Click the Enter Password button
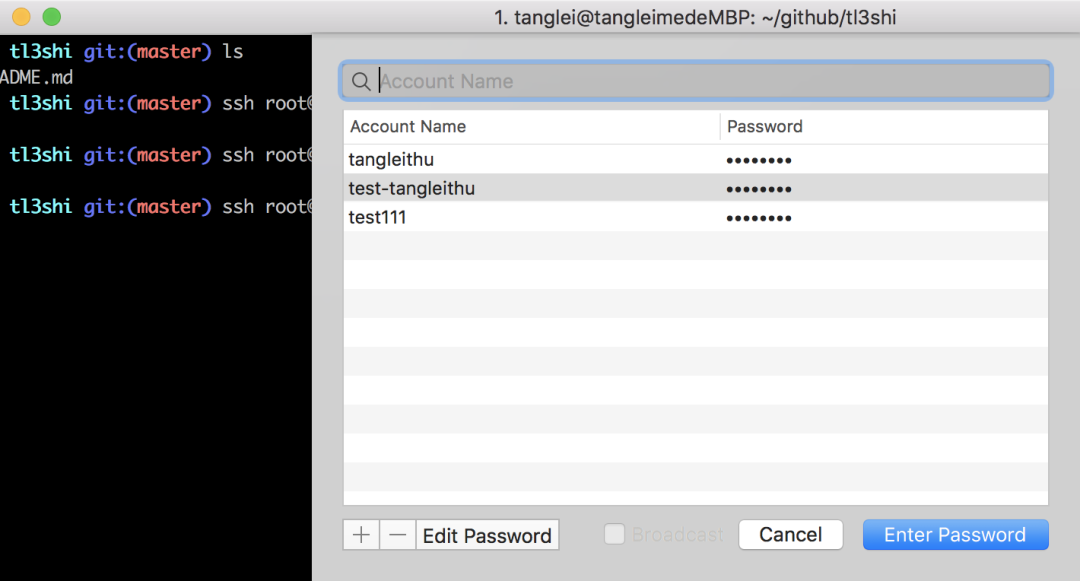This screenshot has height=581, width=1080. click(x=955, y=535)
